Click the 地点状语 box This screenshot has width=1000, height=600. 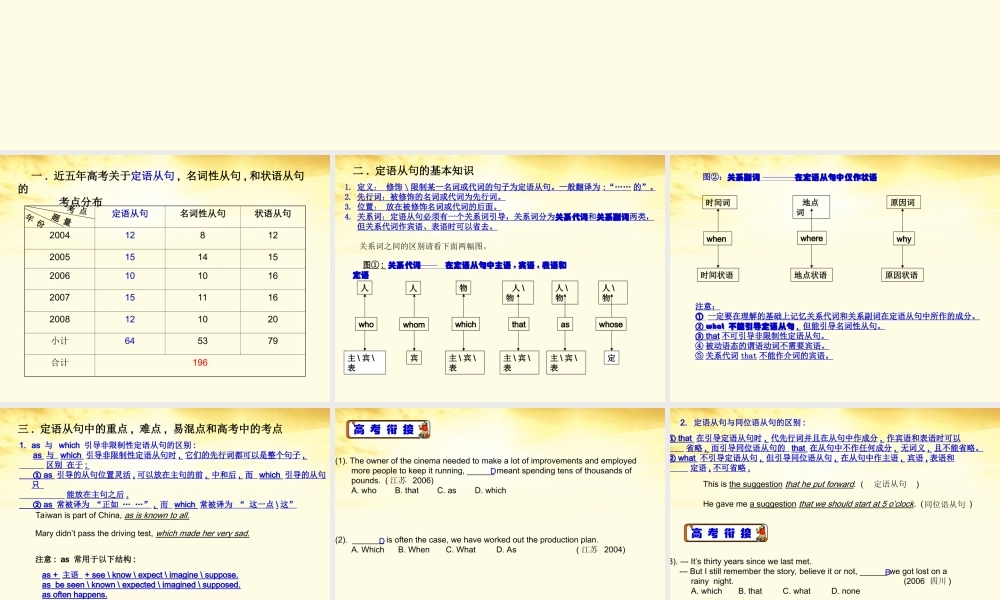pyautogui.click(x=811, y=275)
